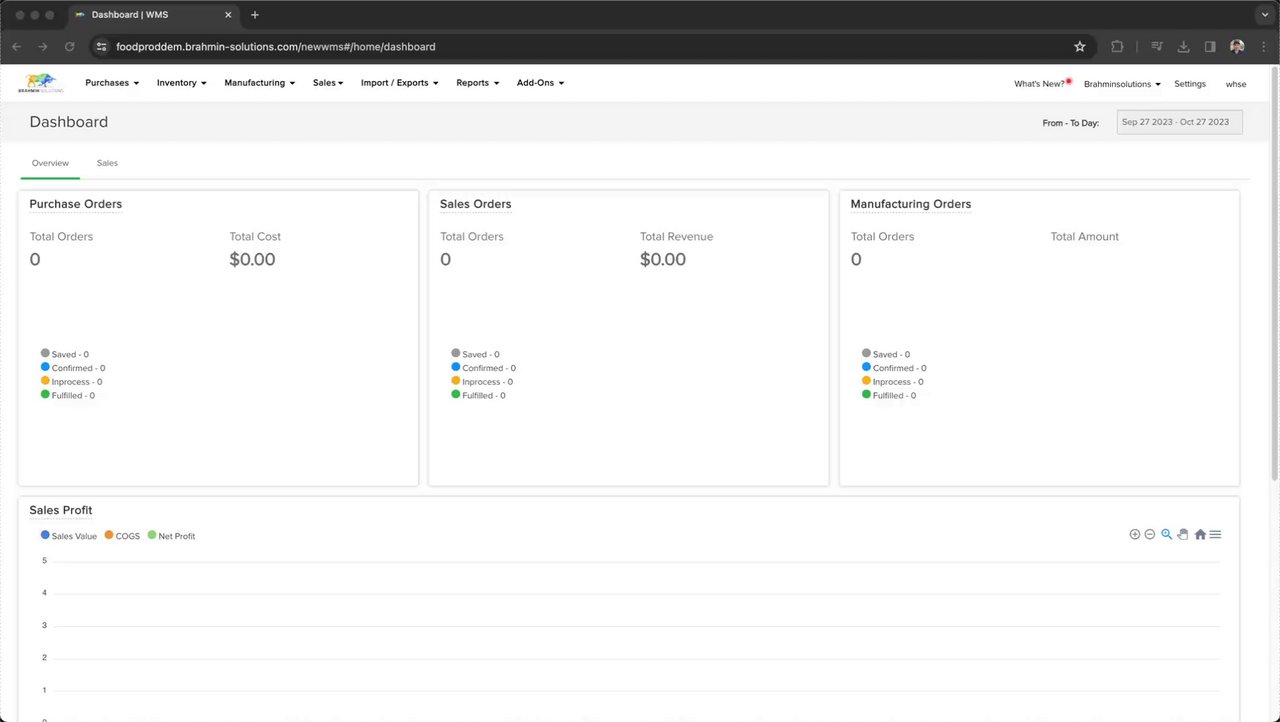Open the Inventory dropdown menu

pos(181,83)
